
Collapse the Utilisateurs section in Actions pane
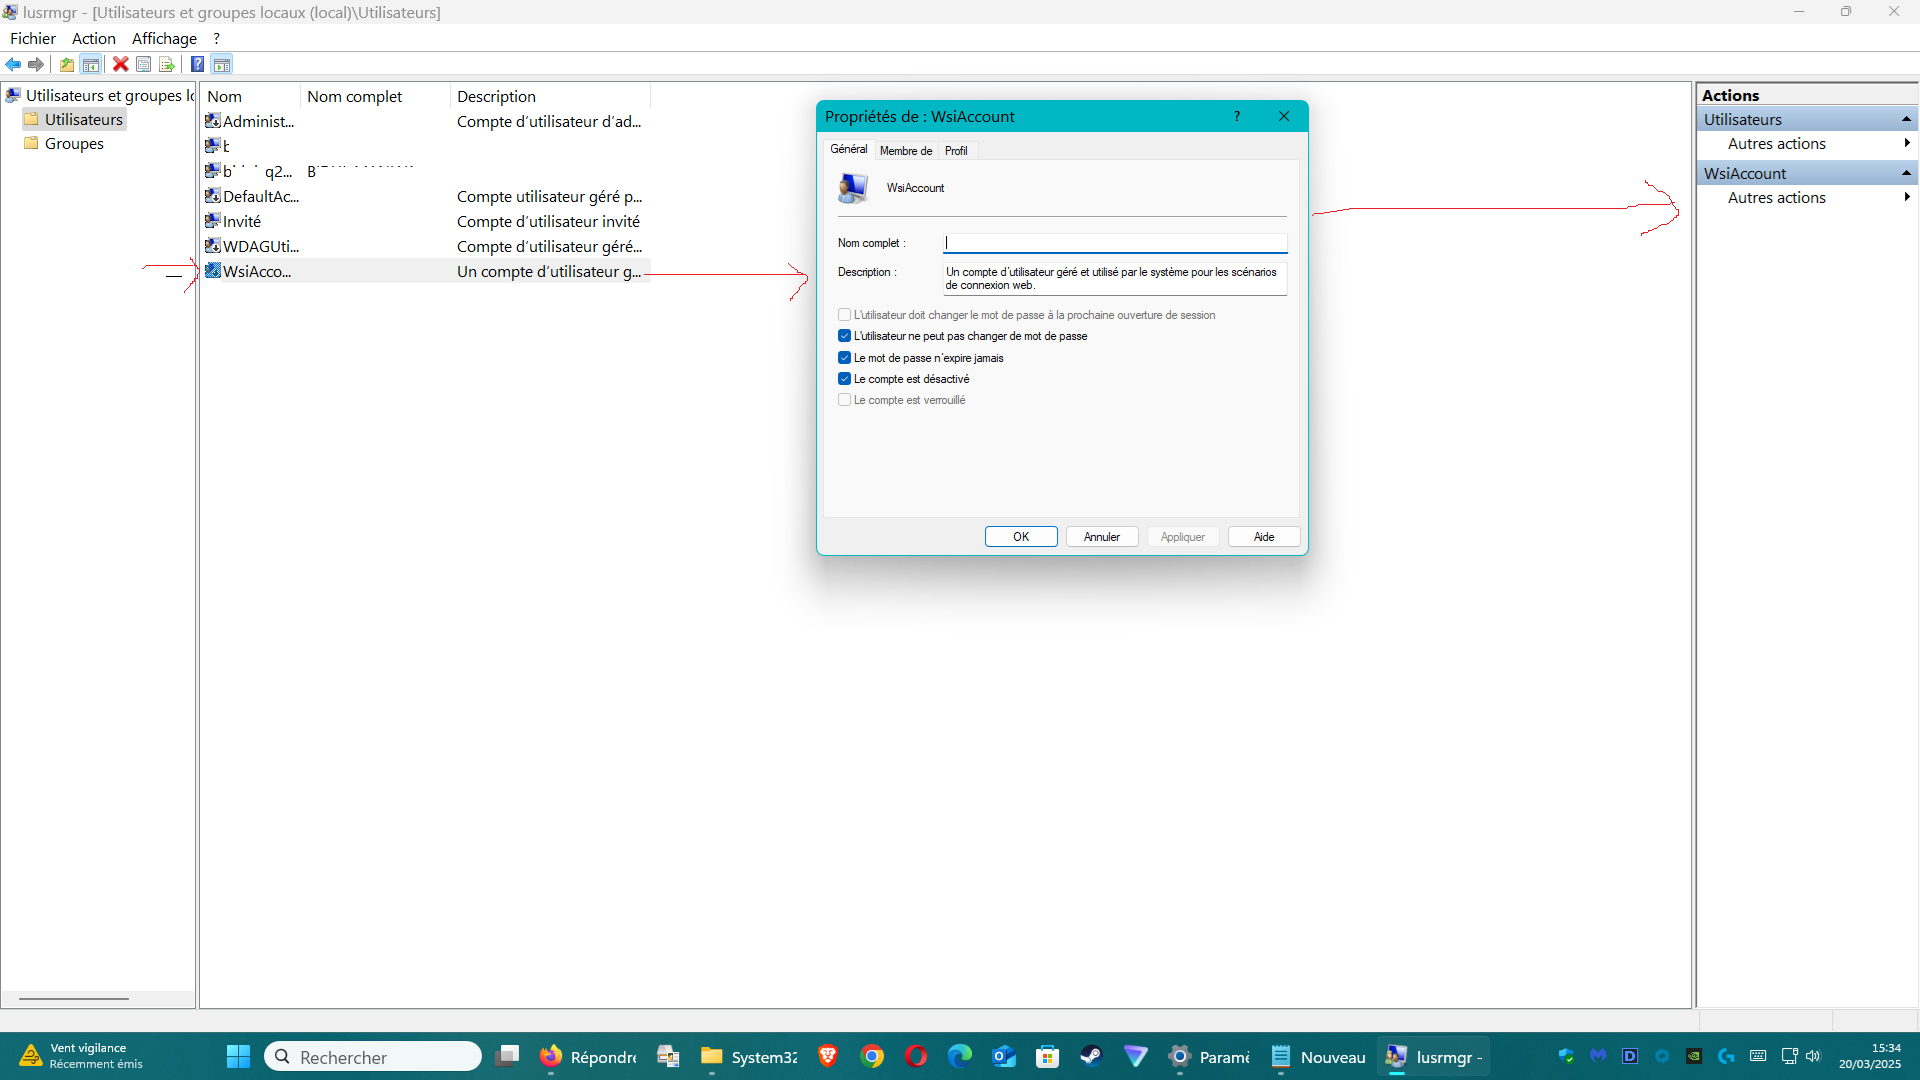click(1906, 120)
